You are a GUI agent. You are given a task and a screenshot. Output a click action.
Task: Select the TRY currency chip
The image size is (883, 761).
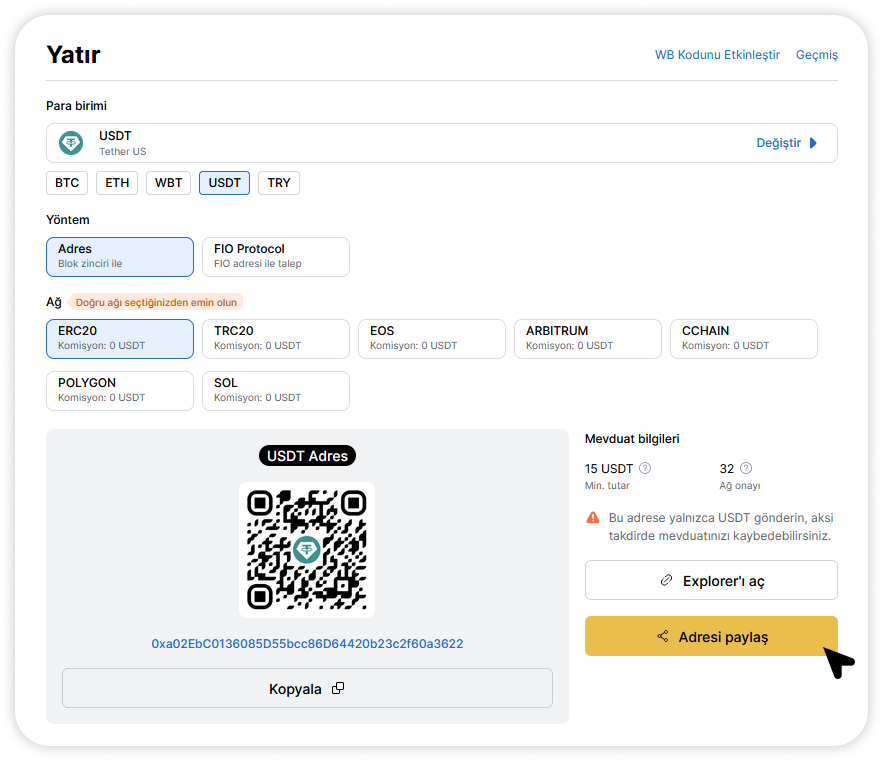[279, 183]
